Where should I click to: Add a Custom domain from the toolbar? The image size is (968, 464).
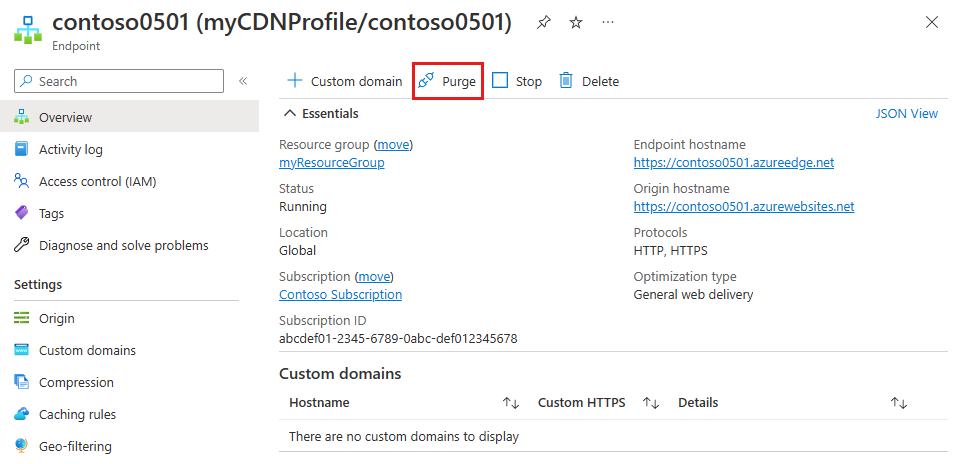(x=345, y=81)
